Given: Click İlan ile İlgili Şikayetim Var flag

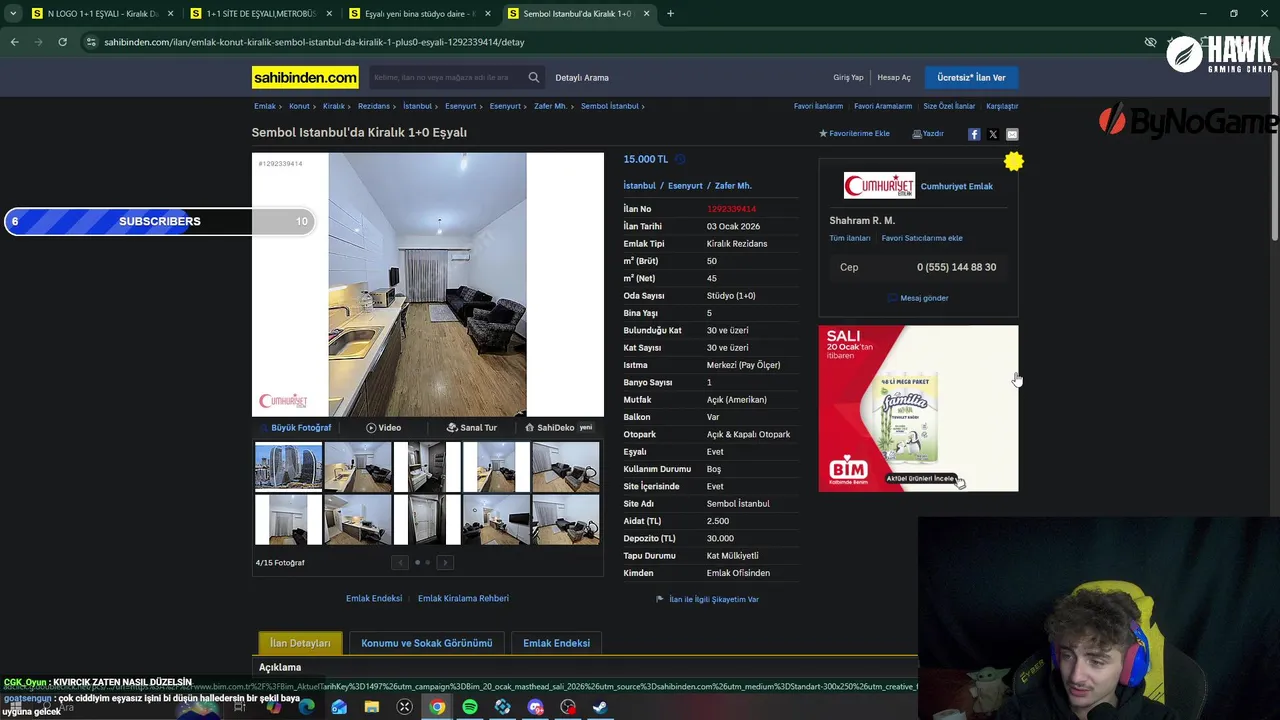Looking at the screenshot, I should 707,599.
